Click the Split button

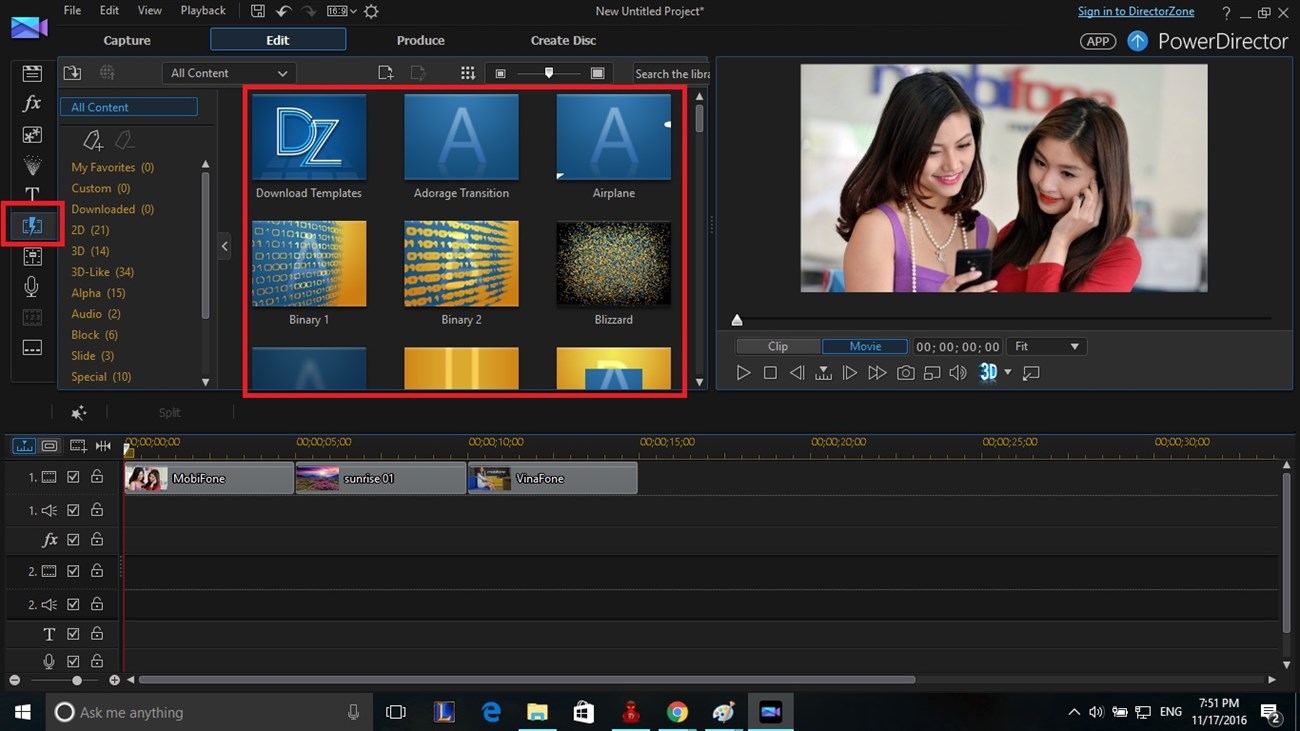[x=169, y=412]
